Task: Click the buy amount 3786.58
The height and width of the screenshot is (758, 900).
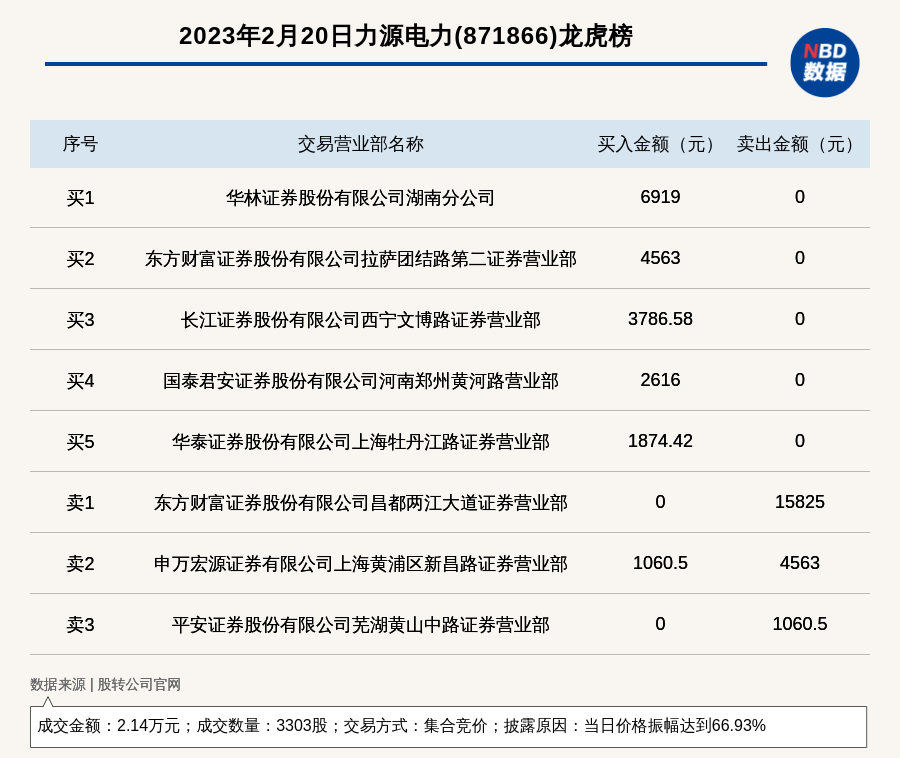Action: (660, 318)
